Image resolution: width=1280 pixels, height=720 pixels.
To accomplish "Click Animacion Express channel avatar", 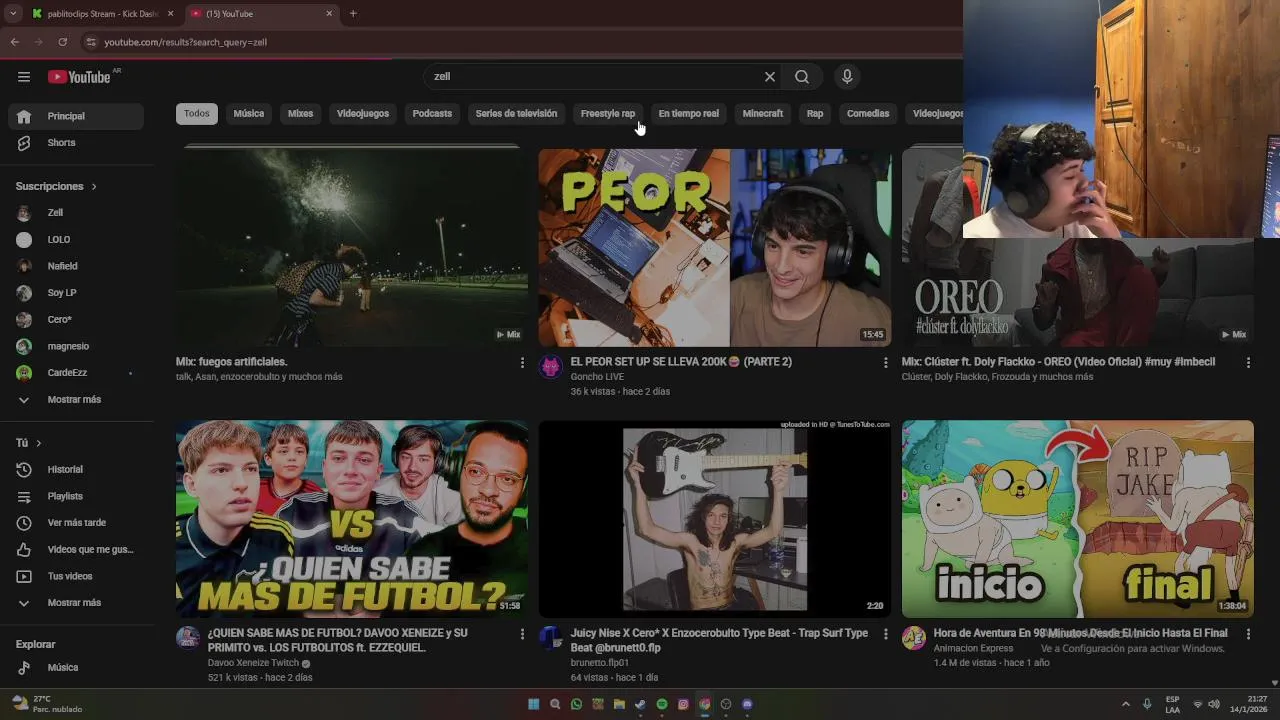I will [914, 638].
